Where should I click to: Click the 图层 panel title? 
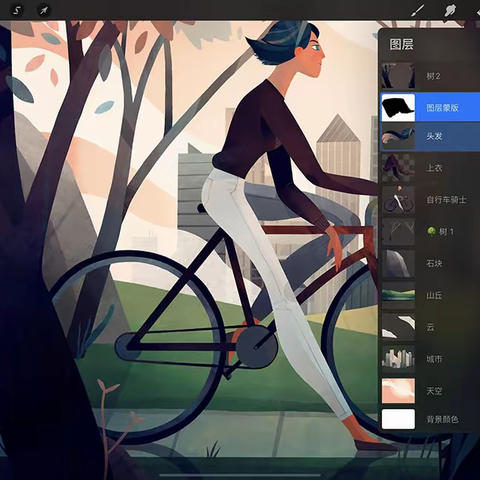click(x=402, y=44)
